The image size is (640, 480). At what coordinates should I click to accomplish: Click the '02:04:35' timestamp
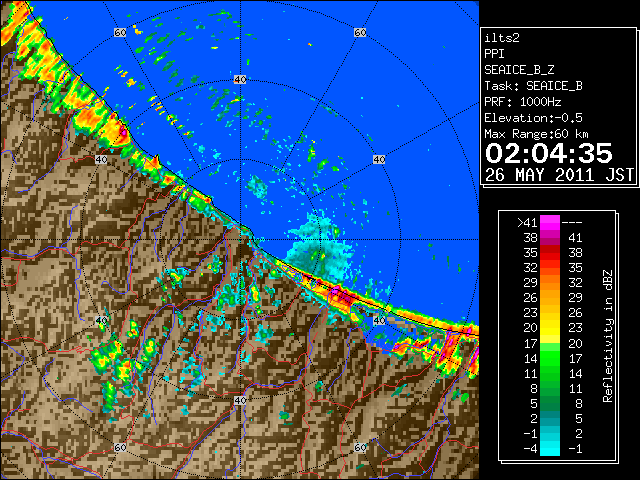coord(549,153)
